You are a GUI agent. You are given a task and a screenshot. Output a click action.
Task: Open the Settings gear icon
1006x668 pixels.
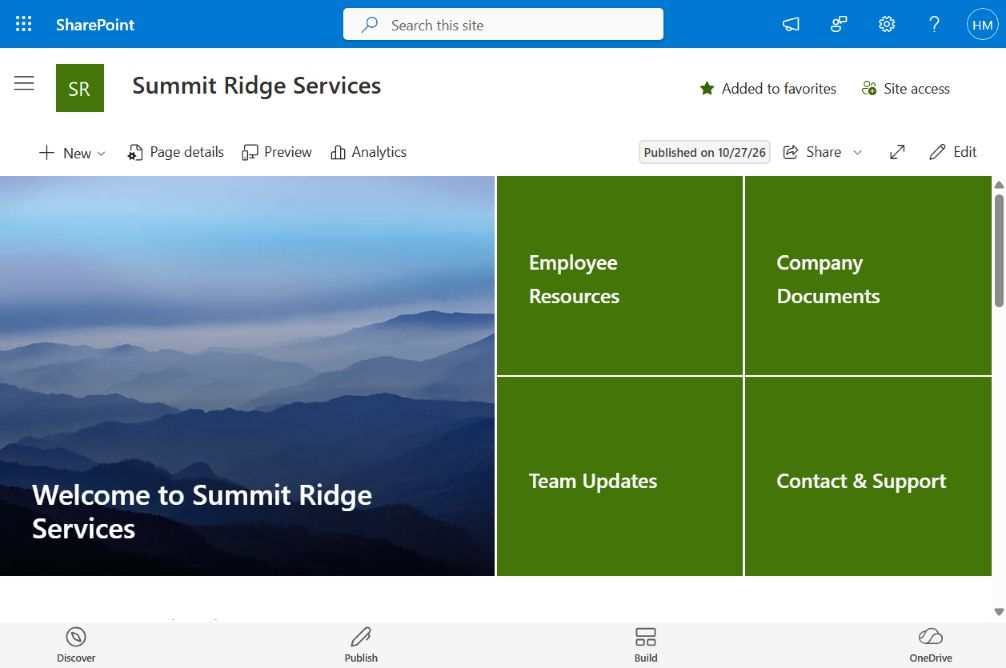point(887,24)
